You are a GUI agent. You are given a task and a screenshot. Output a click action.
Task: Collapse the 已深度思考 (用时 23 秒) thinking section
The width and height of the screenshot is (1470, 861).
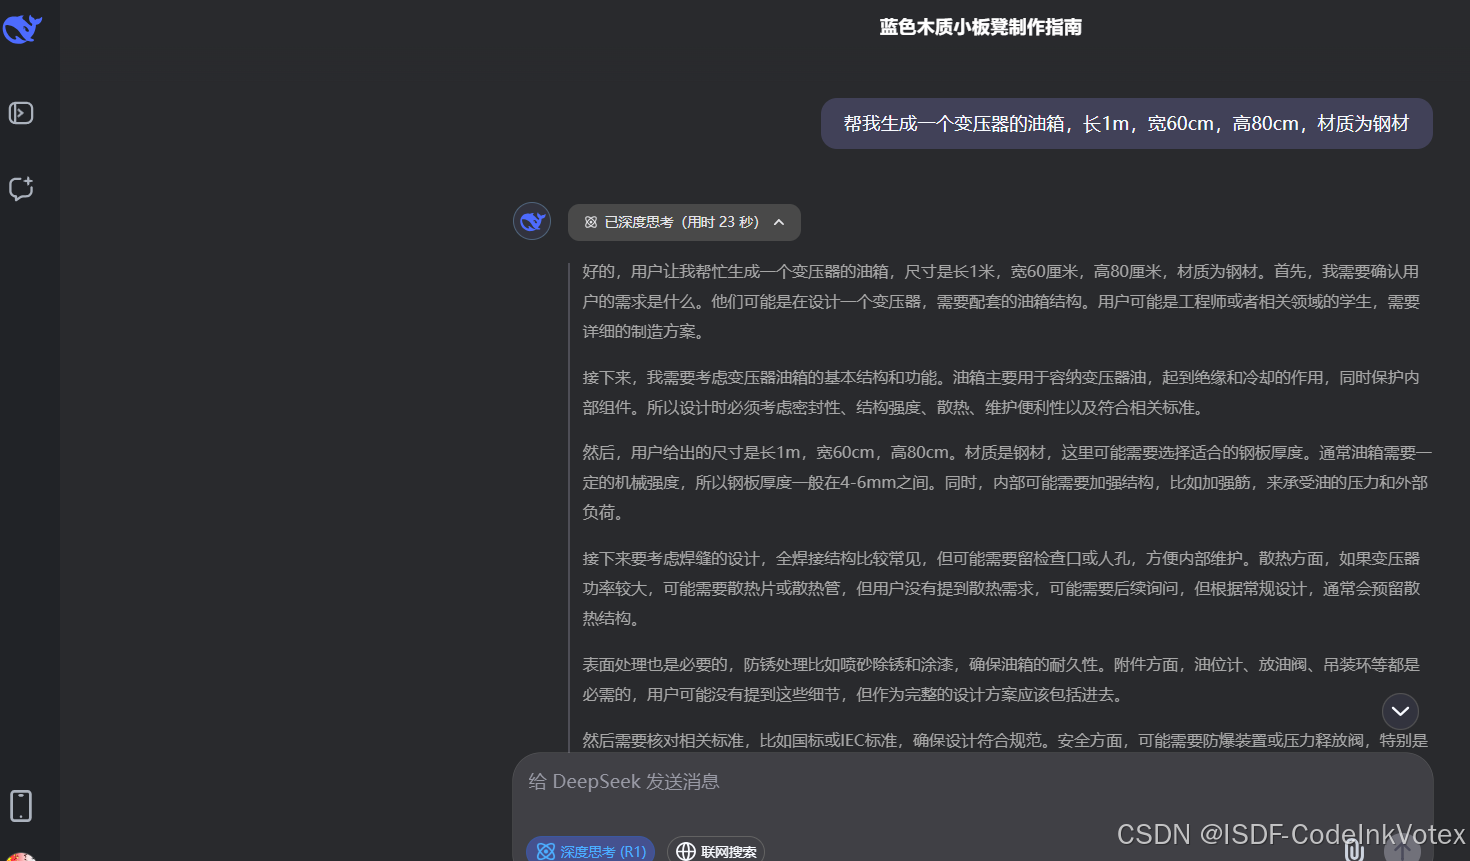684,222
